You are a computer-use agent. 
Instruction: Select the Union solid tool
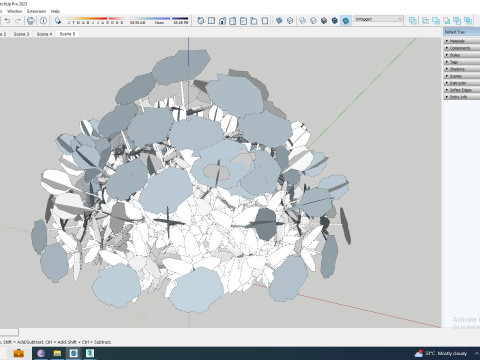[436, 21]
